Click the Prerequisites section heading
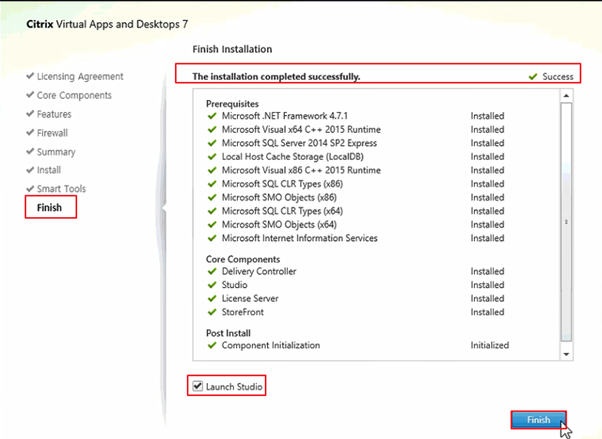Viewport: 602px width, 439px height. (x=232, y=104)
